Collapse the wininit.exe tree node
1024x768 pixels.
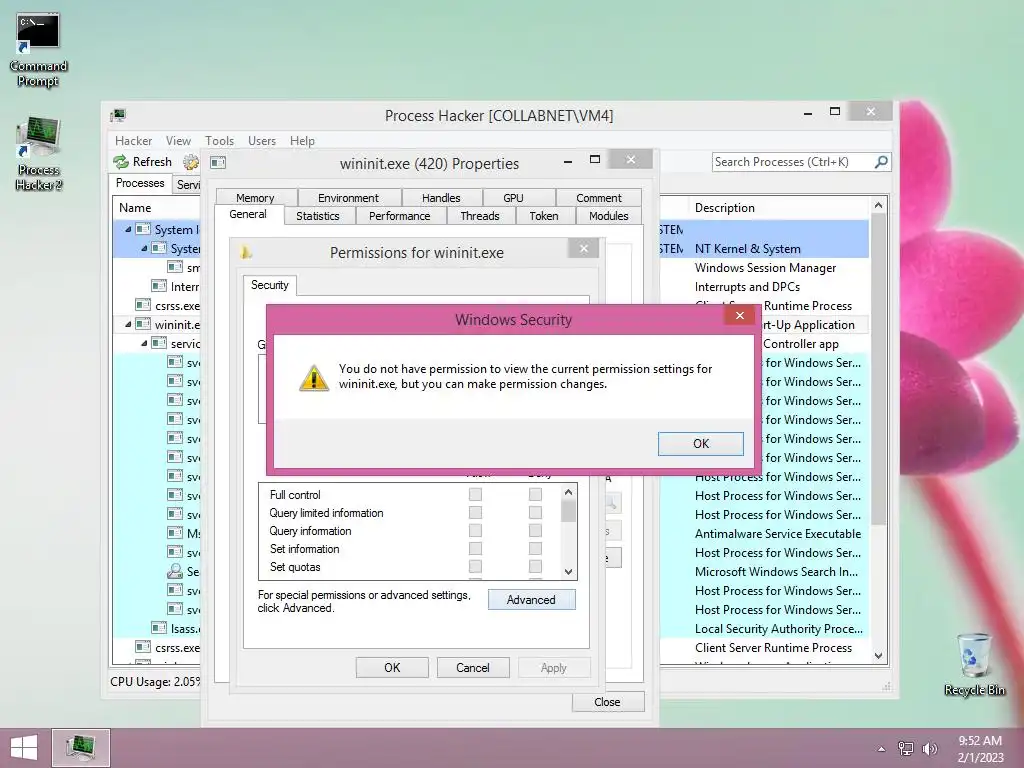(128, 324)
